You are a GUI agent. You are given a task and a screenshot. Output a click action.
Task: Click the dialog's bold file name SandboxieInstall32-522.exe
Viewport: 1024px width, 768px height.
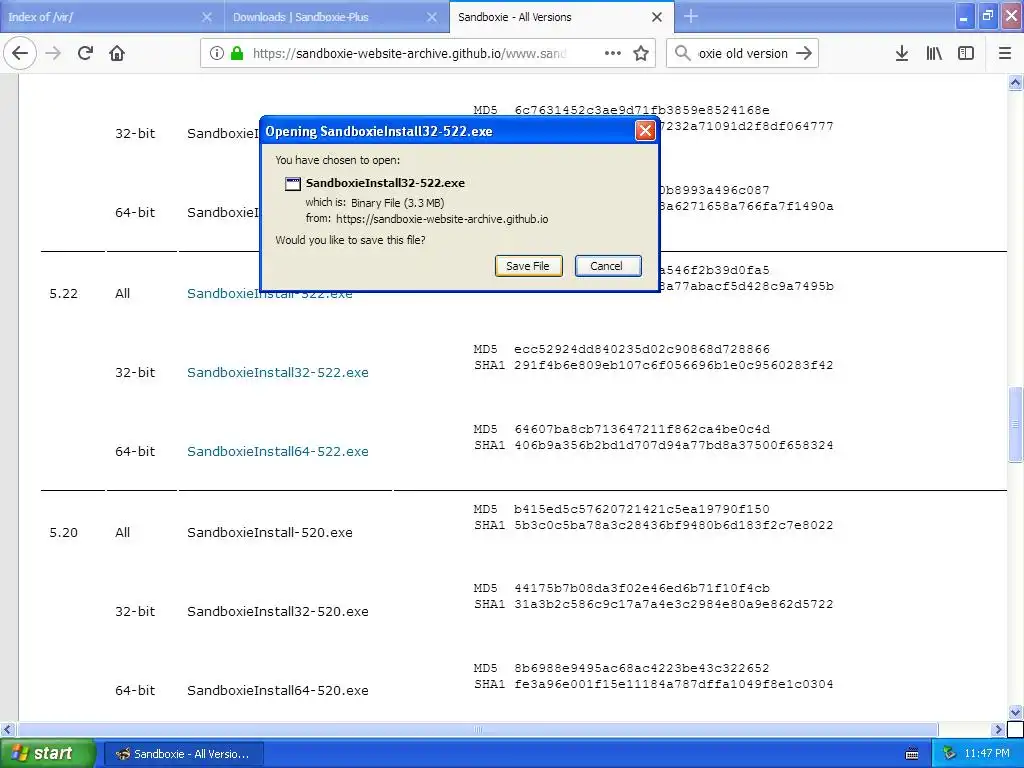pyautogui.click(x=385, y=183)
